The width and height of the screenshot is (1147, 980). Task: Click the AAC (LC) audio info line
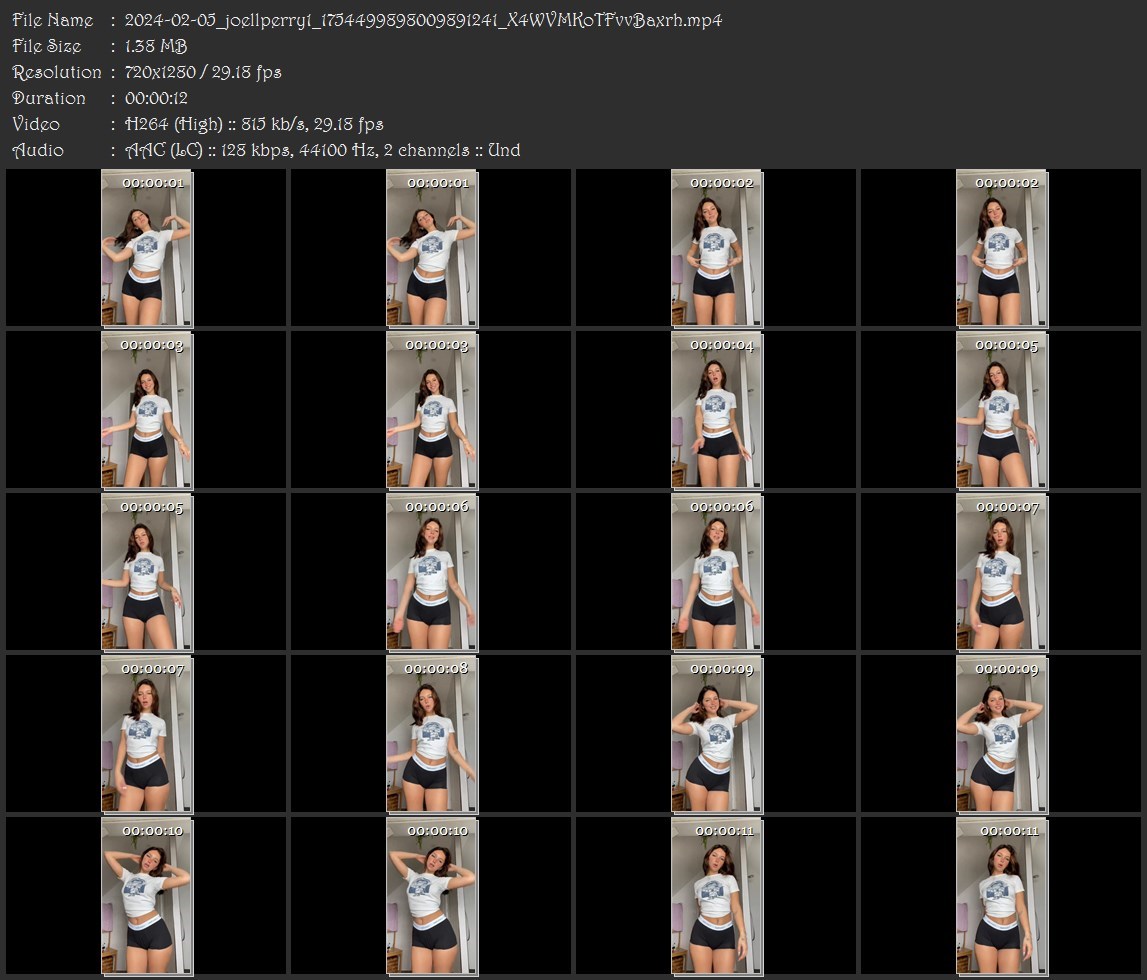coord(323,151)
